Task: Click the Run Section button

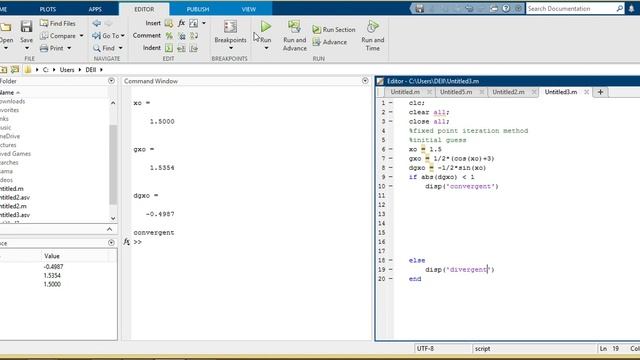Action: click(334, 29)
